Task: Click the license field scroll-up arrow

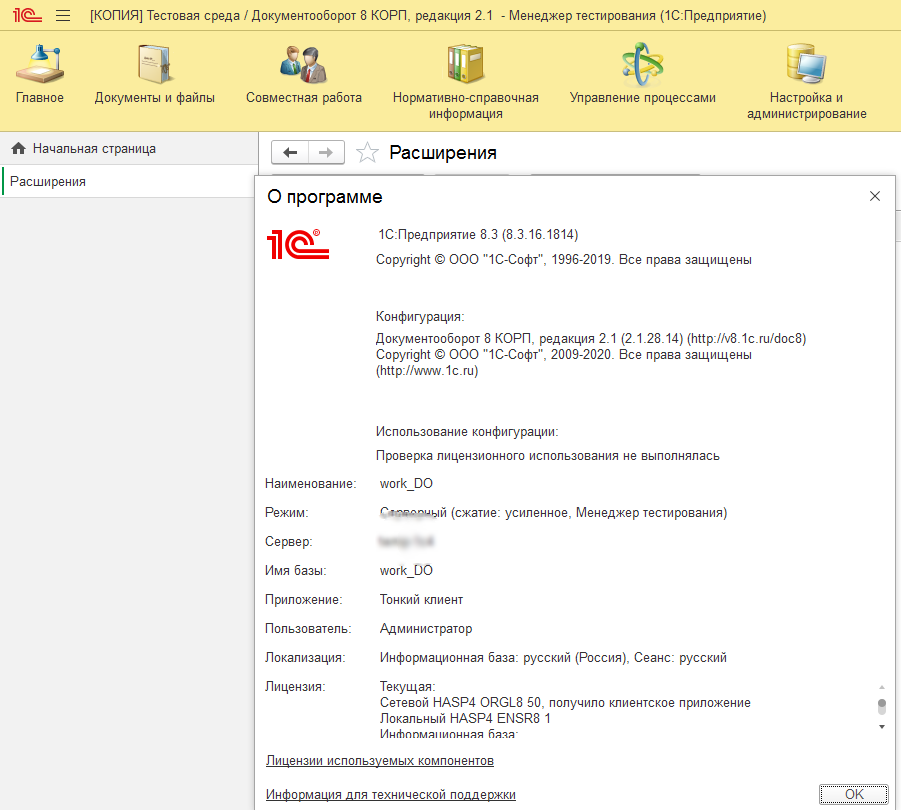Action: (881, 688)
